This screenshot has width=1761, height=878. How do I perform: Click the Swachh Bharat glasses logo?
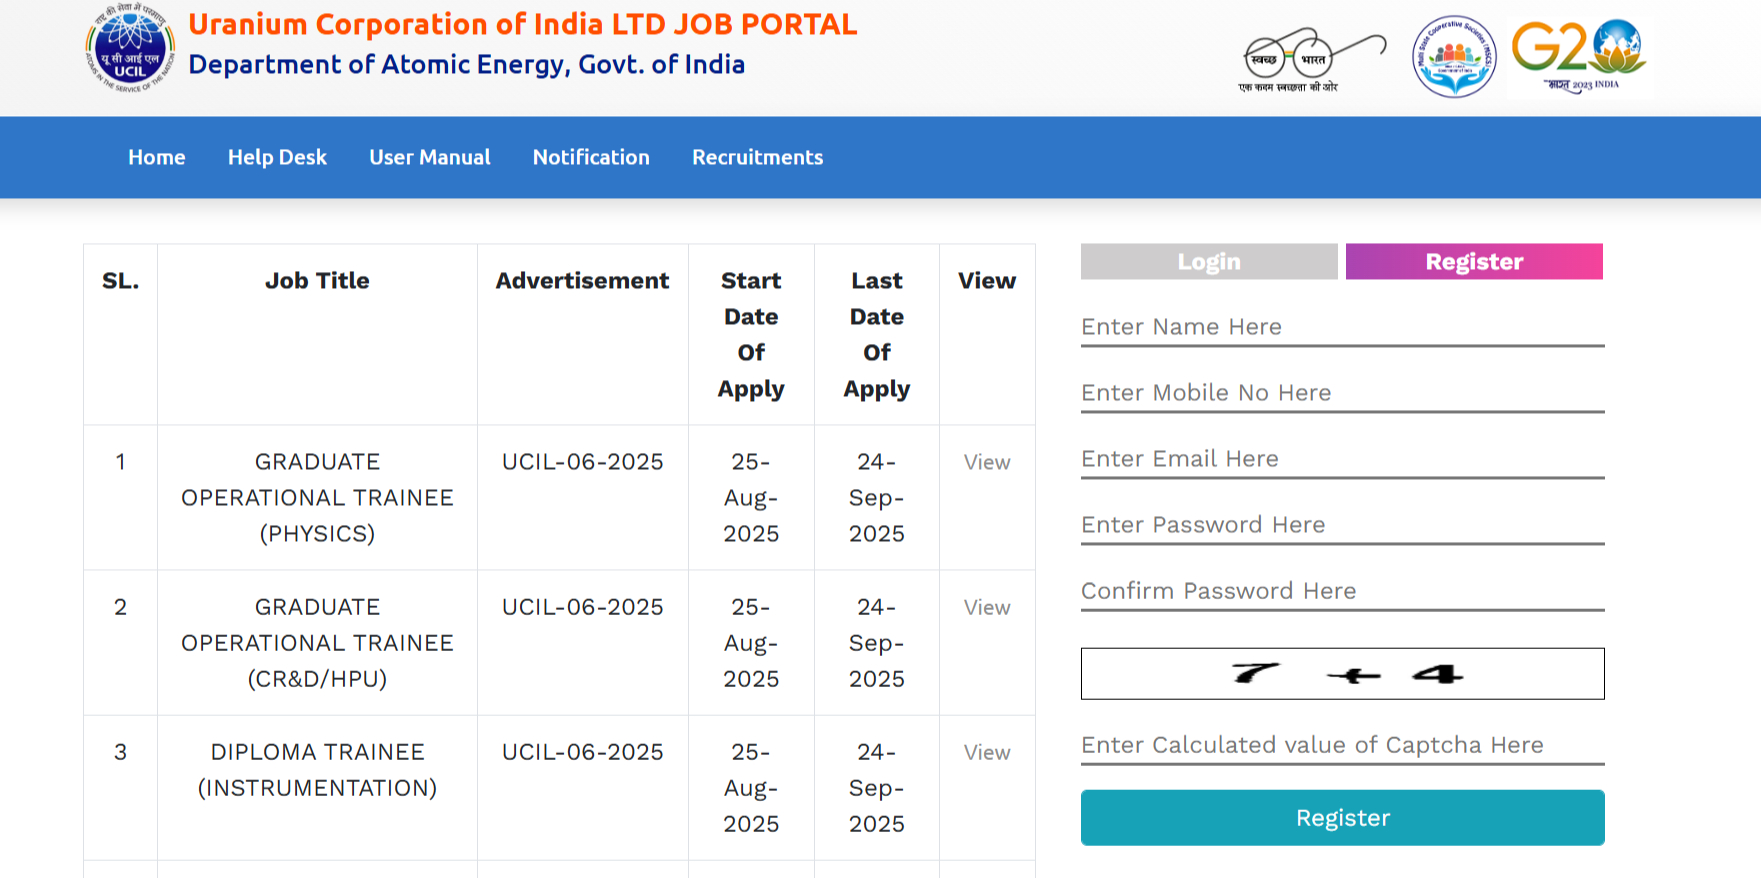(1312, 60)
